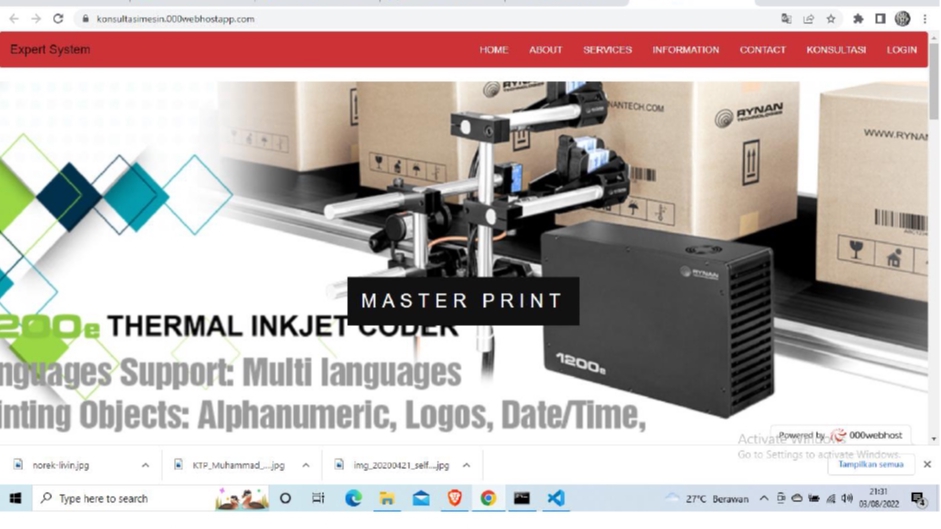The width and height of the screenshot is (941, 529).
Task: Close the downloads bar
Action: pyautogui.click(x=927, y=465)
